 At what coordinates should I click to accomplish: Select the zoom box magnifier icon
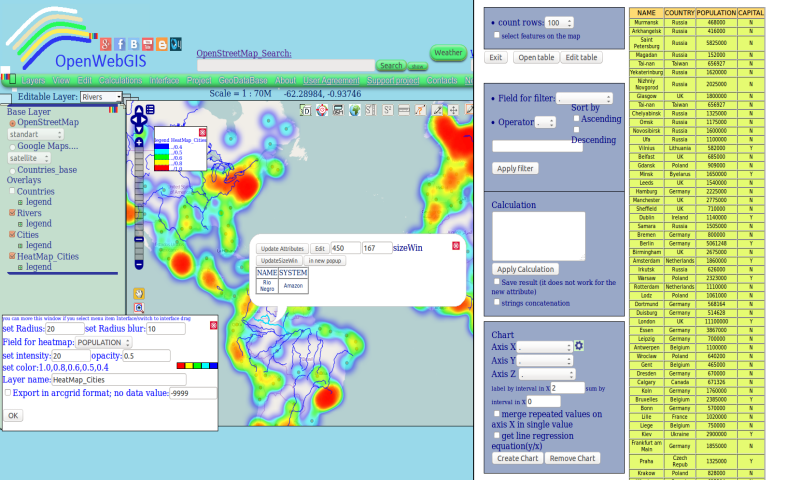point(139,308)
